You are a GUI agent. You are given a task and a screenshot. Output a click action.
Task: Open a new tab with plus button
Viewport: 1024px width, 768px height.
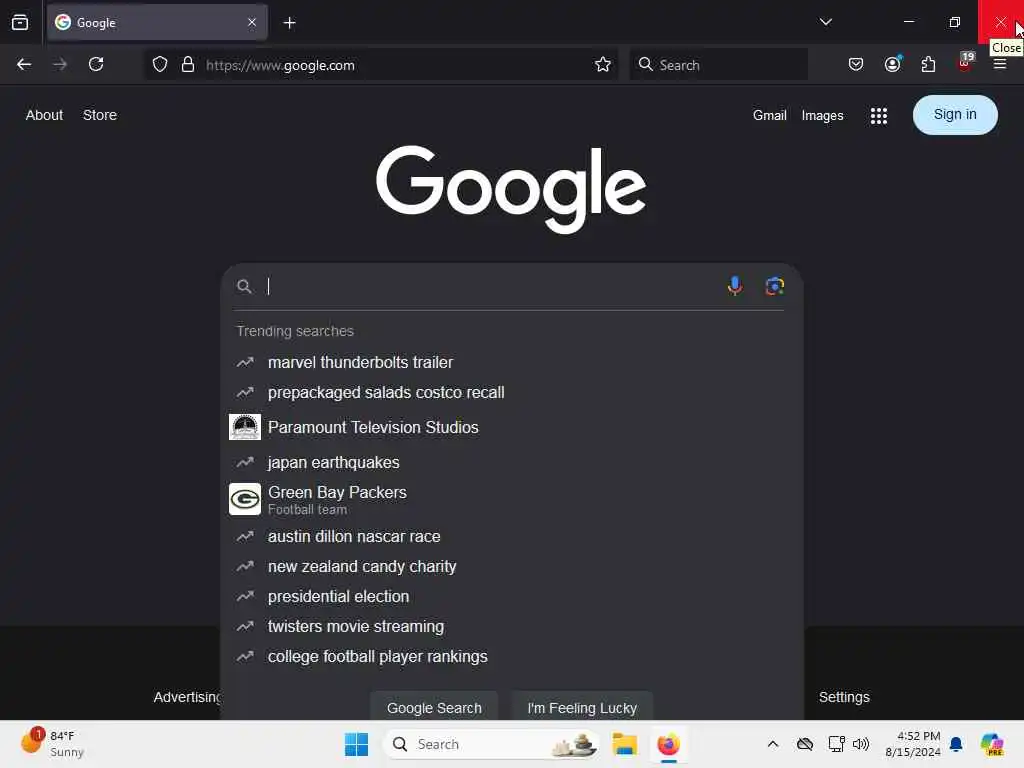[289, 23]
